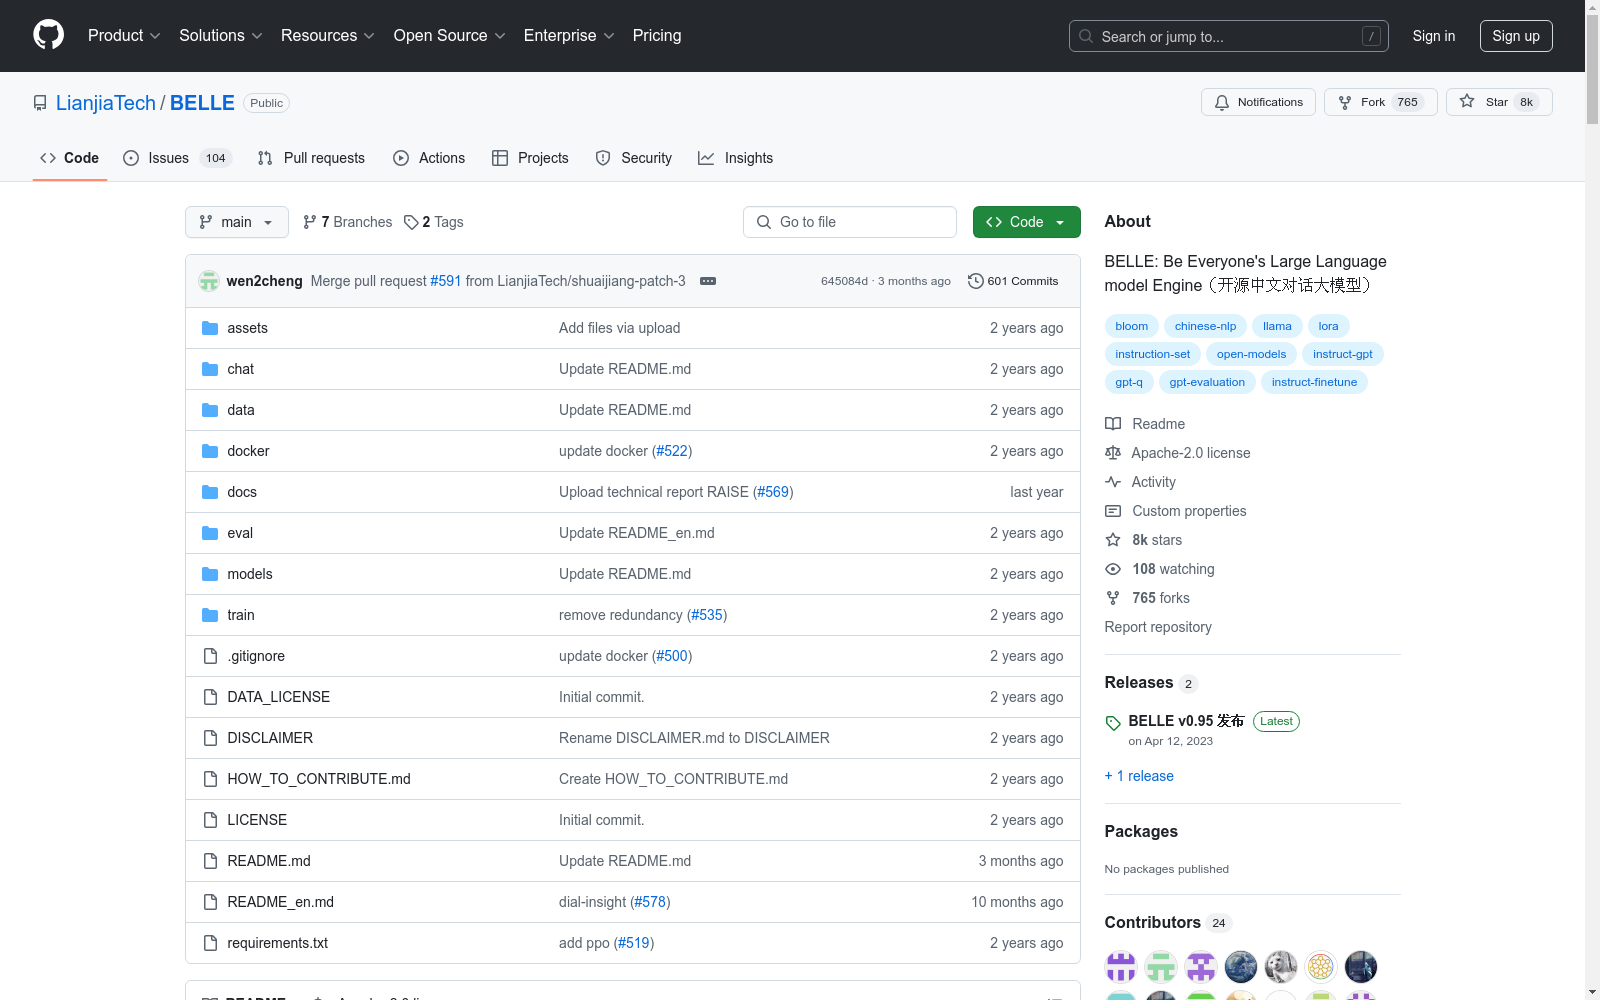1600x1000 pixels.
Task: View the Apache-2.0 license
Action: pos(1178,453)
